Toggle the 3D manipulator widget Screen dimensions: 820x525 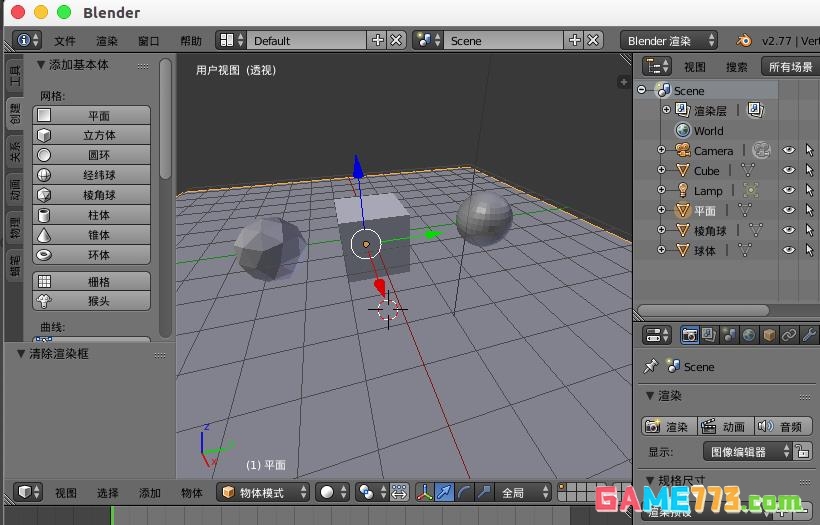(x=425, y=492)
